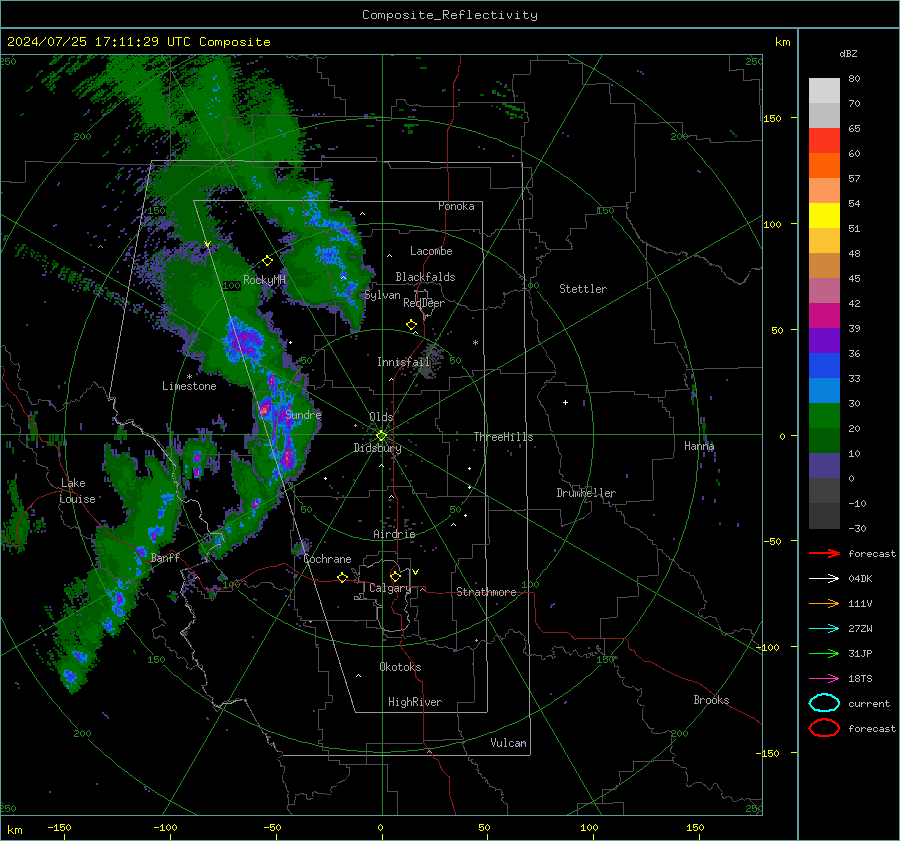Click the green 20-30 dBZ swatch
The height and width of the screenshot is (841, 900).
click(x=824, y=416)
